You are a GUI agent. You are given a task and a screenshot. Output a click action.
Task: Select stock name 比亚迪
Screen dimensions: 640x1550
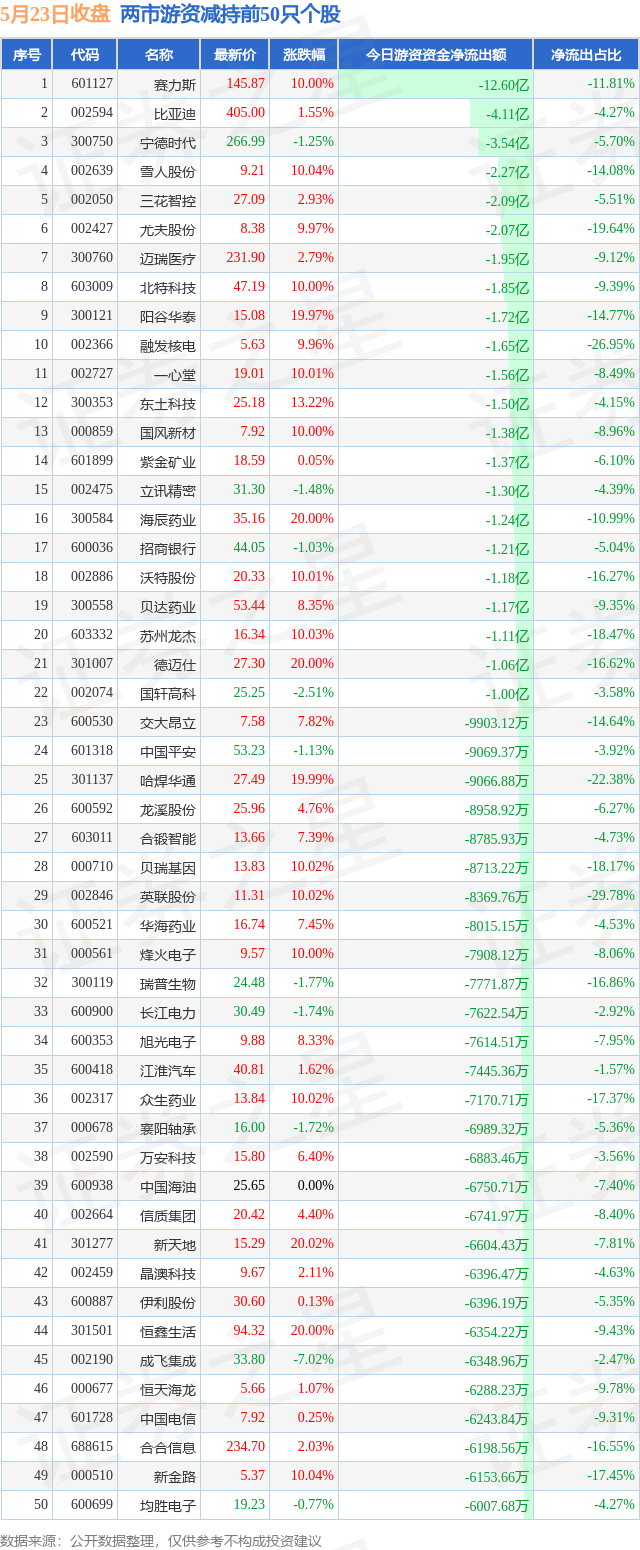click(x=175, y=114)
